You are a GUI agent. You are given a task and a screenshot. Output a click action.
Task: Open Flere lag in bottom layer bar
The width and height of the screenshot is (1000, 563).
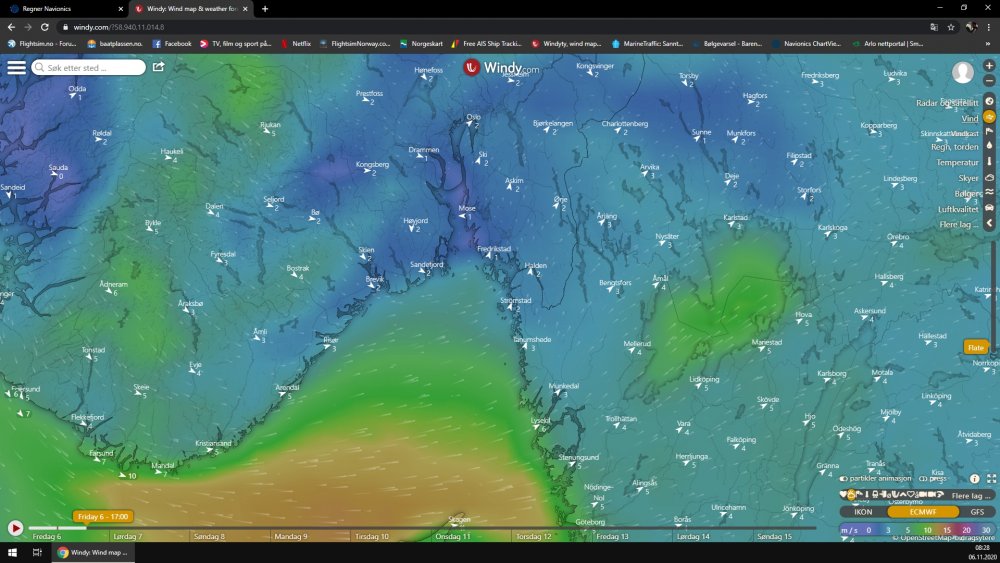pyautogui.click(x=971, y=495)
